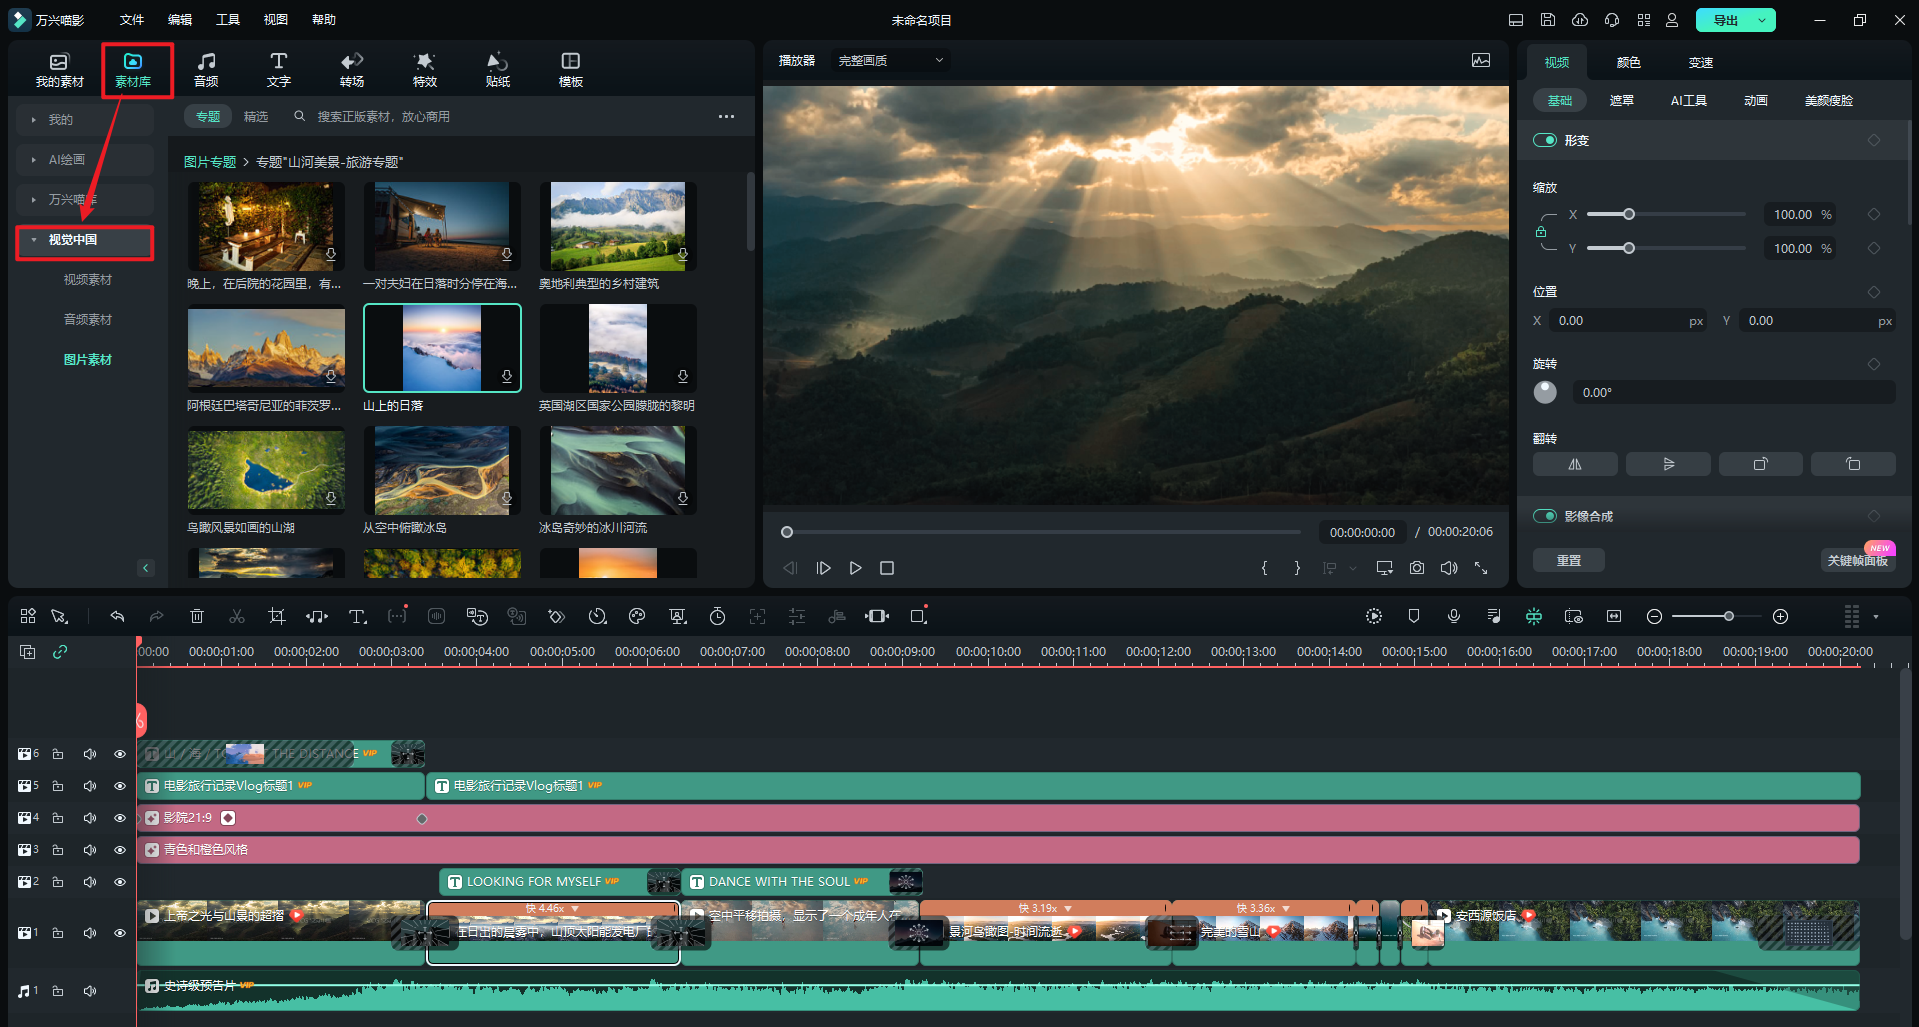Switch to the 颜色 color tab
Screen dimensions: 1919x1027
[1628, 62]
